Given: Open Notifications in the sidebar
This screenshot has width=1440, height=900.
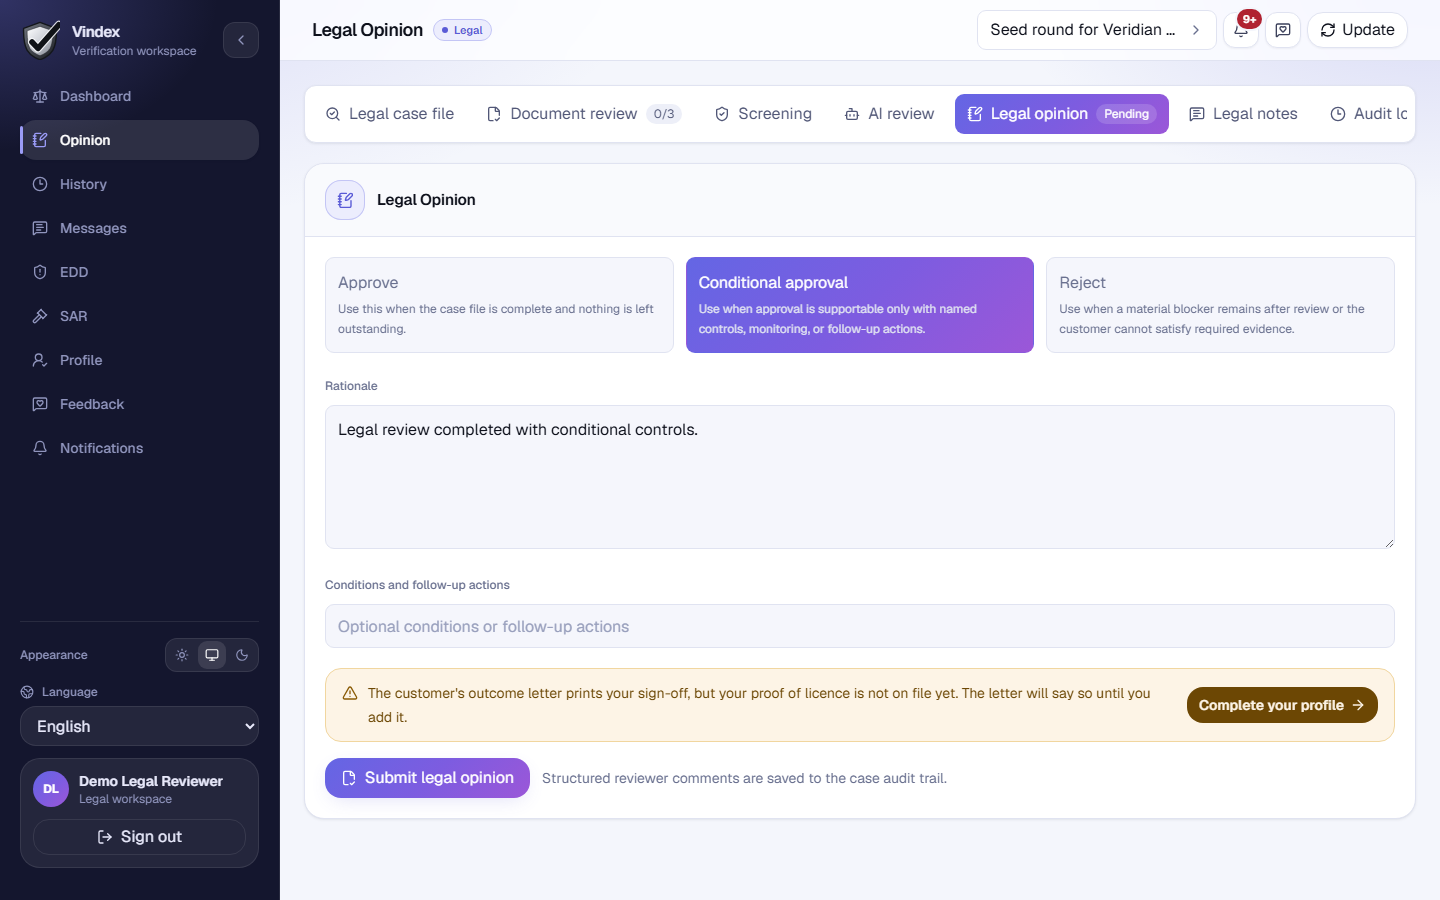Looking at the screenshot, I should click(139, 448).
